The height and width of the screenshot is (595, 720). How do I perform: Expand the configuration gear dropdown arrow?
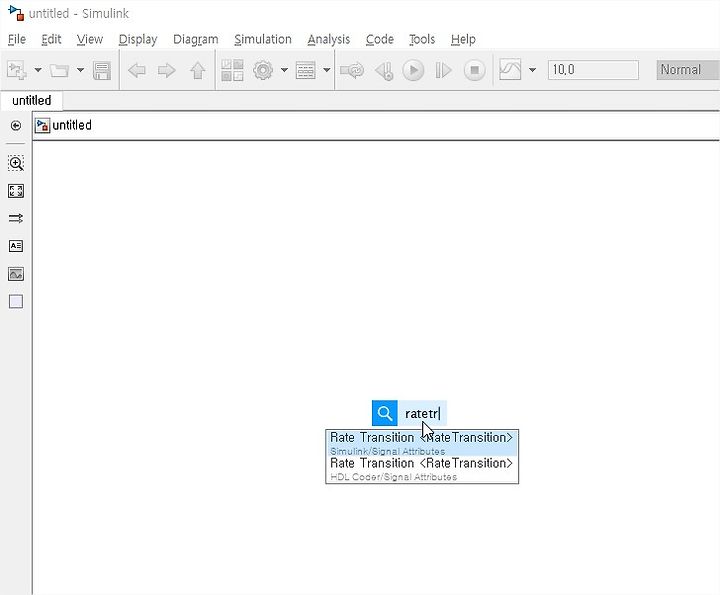coord(284,70)
